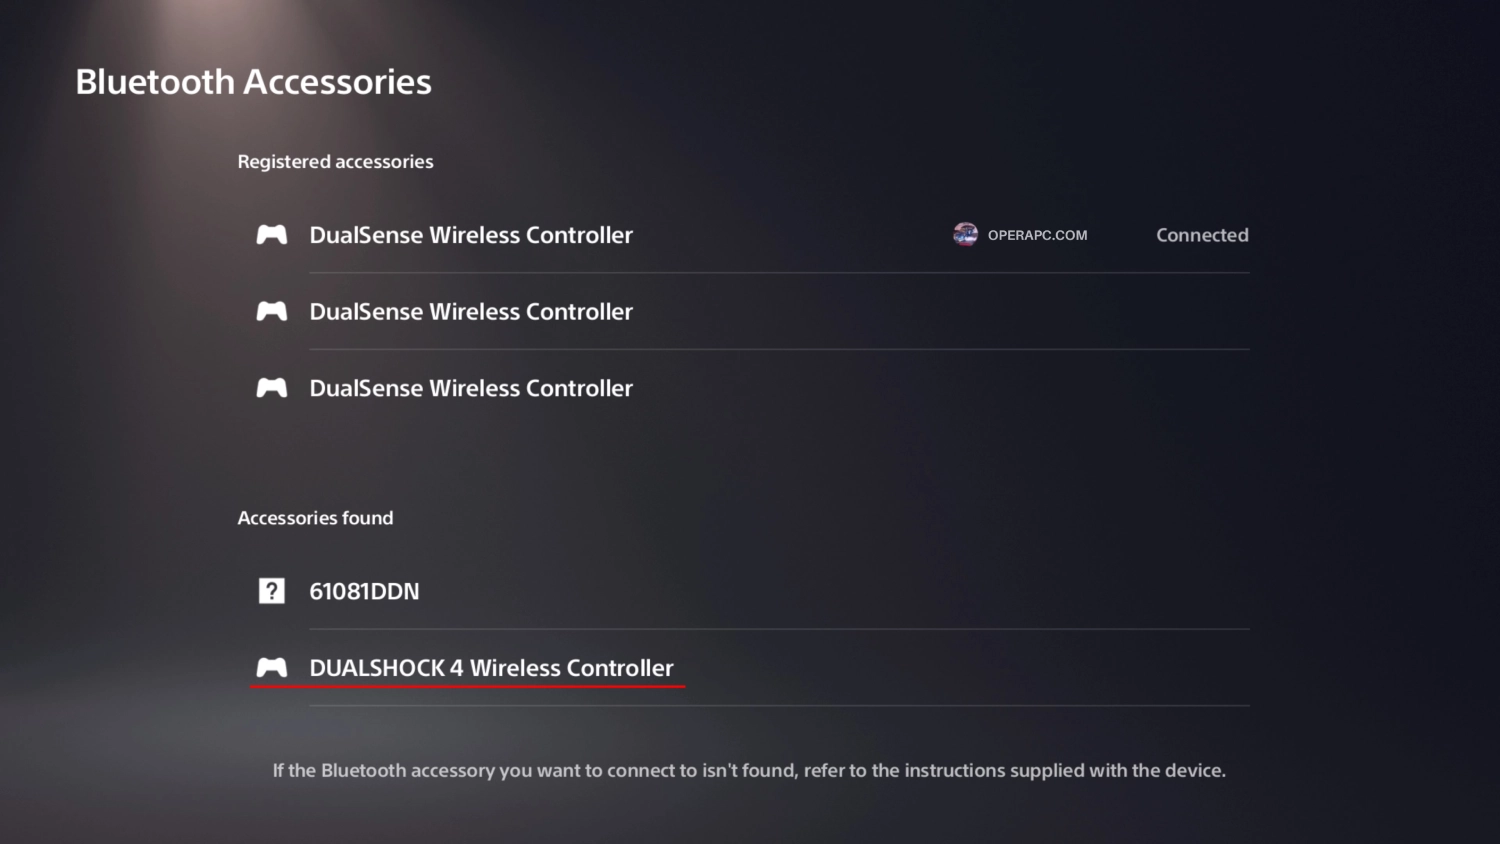This screenshot has width=1500, height=844.
Task: Select the unknown 61081DDN device name
Action: (x=364, y=591)
